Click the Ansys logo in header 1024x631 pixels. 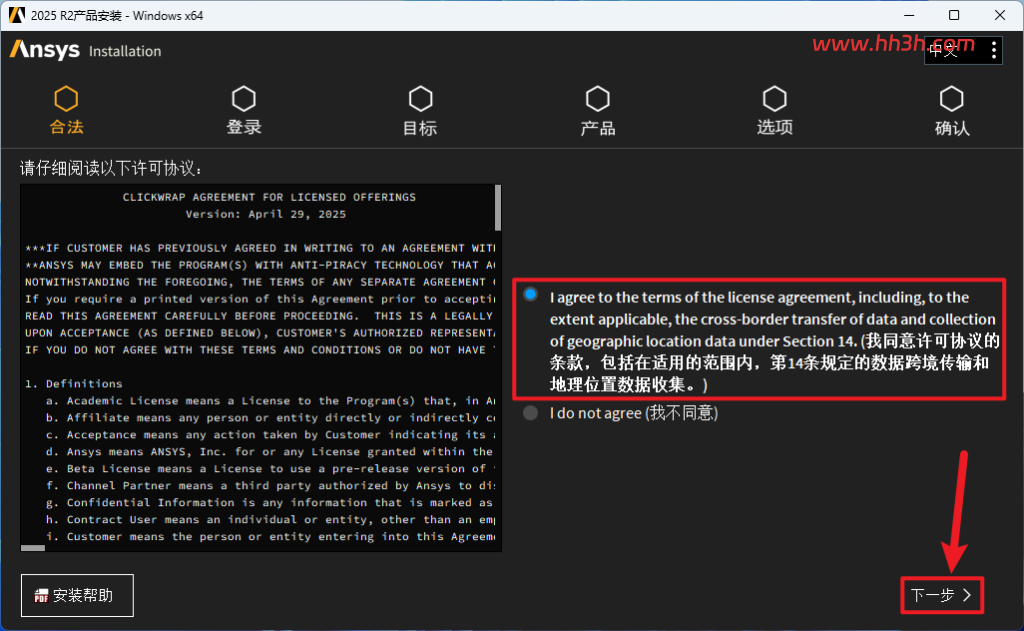coord(44,50)
